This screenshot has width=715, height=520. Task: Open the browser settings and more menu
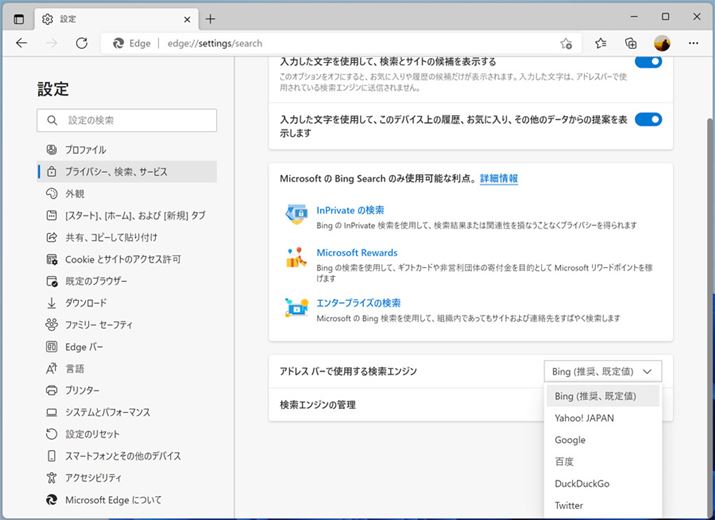click(x=693, y=43)
